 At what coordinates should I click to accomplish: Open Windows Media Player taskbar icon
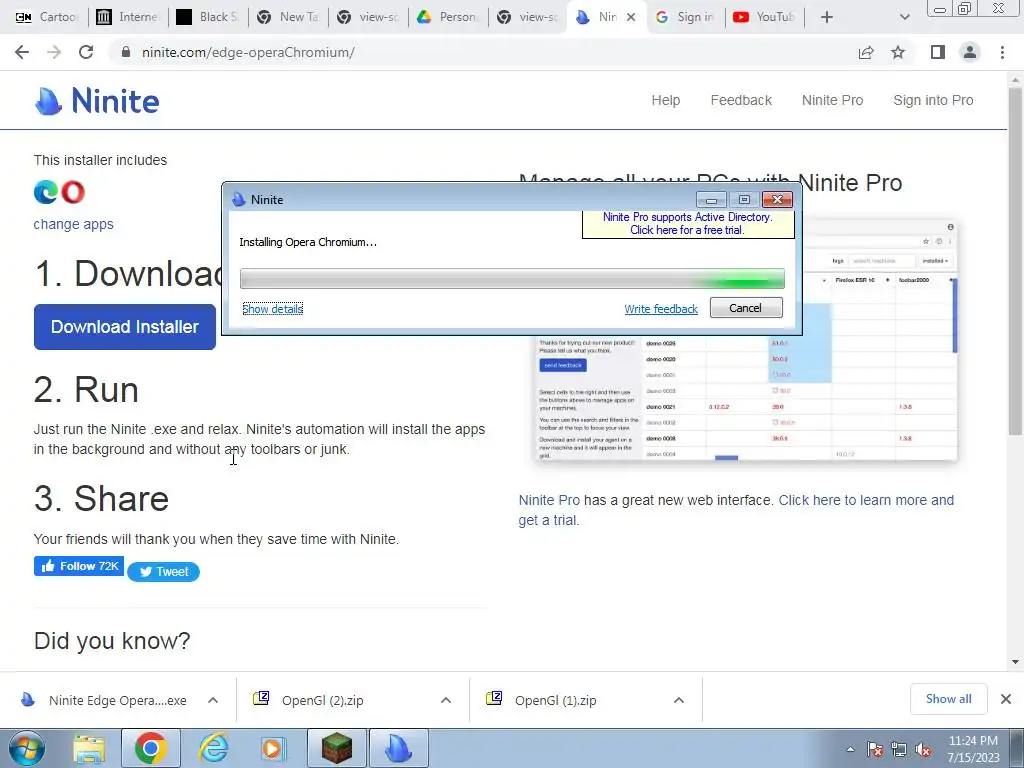[x=274, y=748]
